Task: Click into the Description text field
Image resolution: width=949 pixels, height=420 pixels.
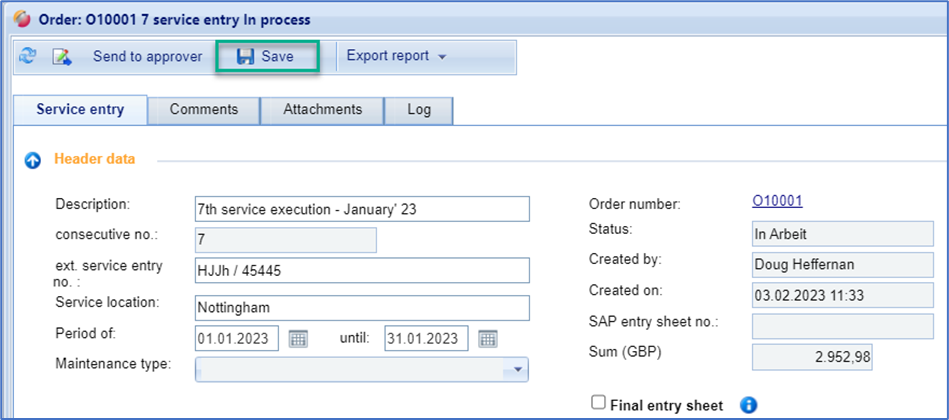Action: tap(362, 208)
